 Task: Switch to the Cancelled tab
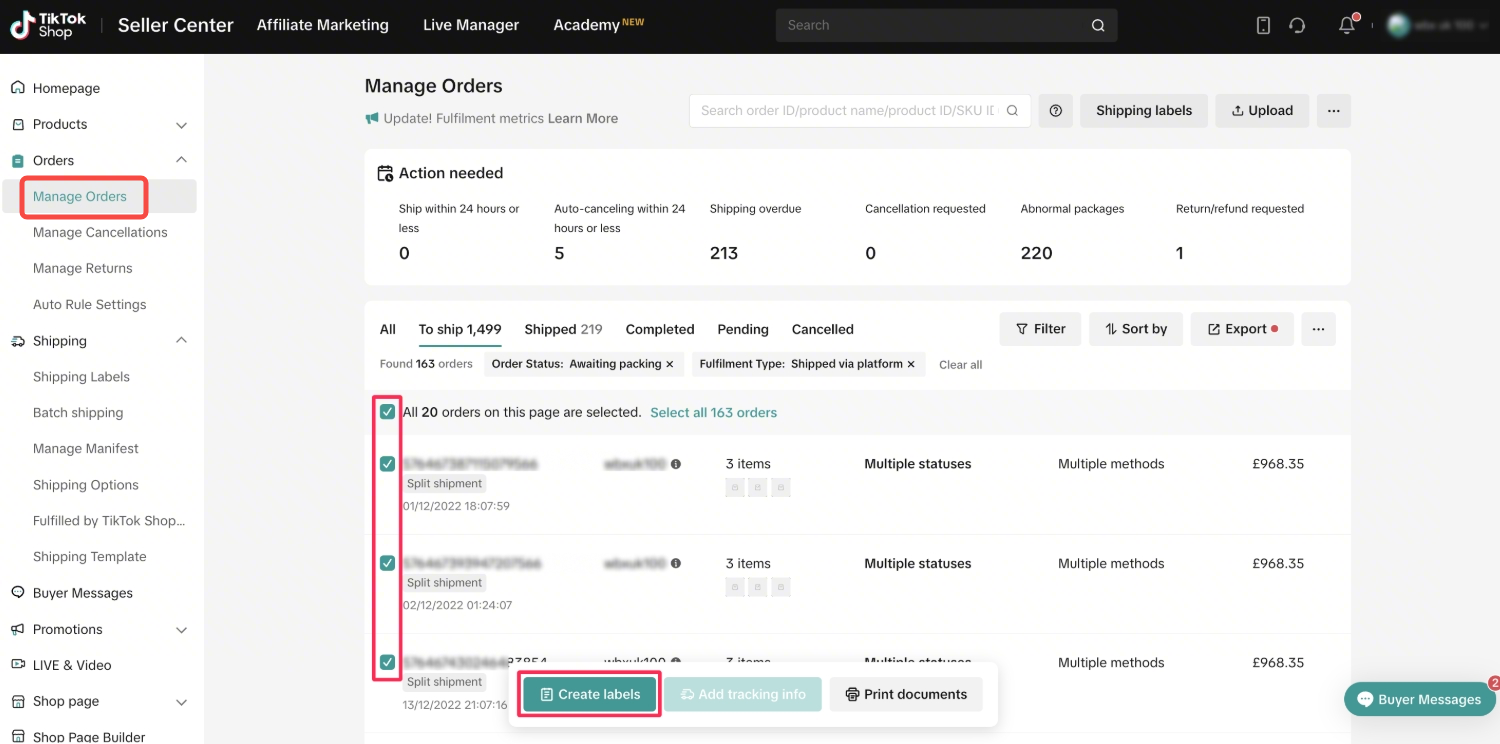point(823,329)
